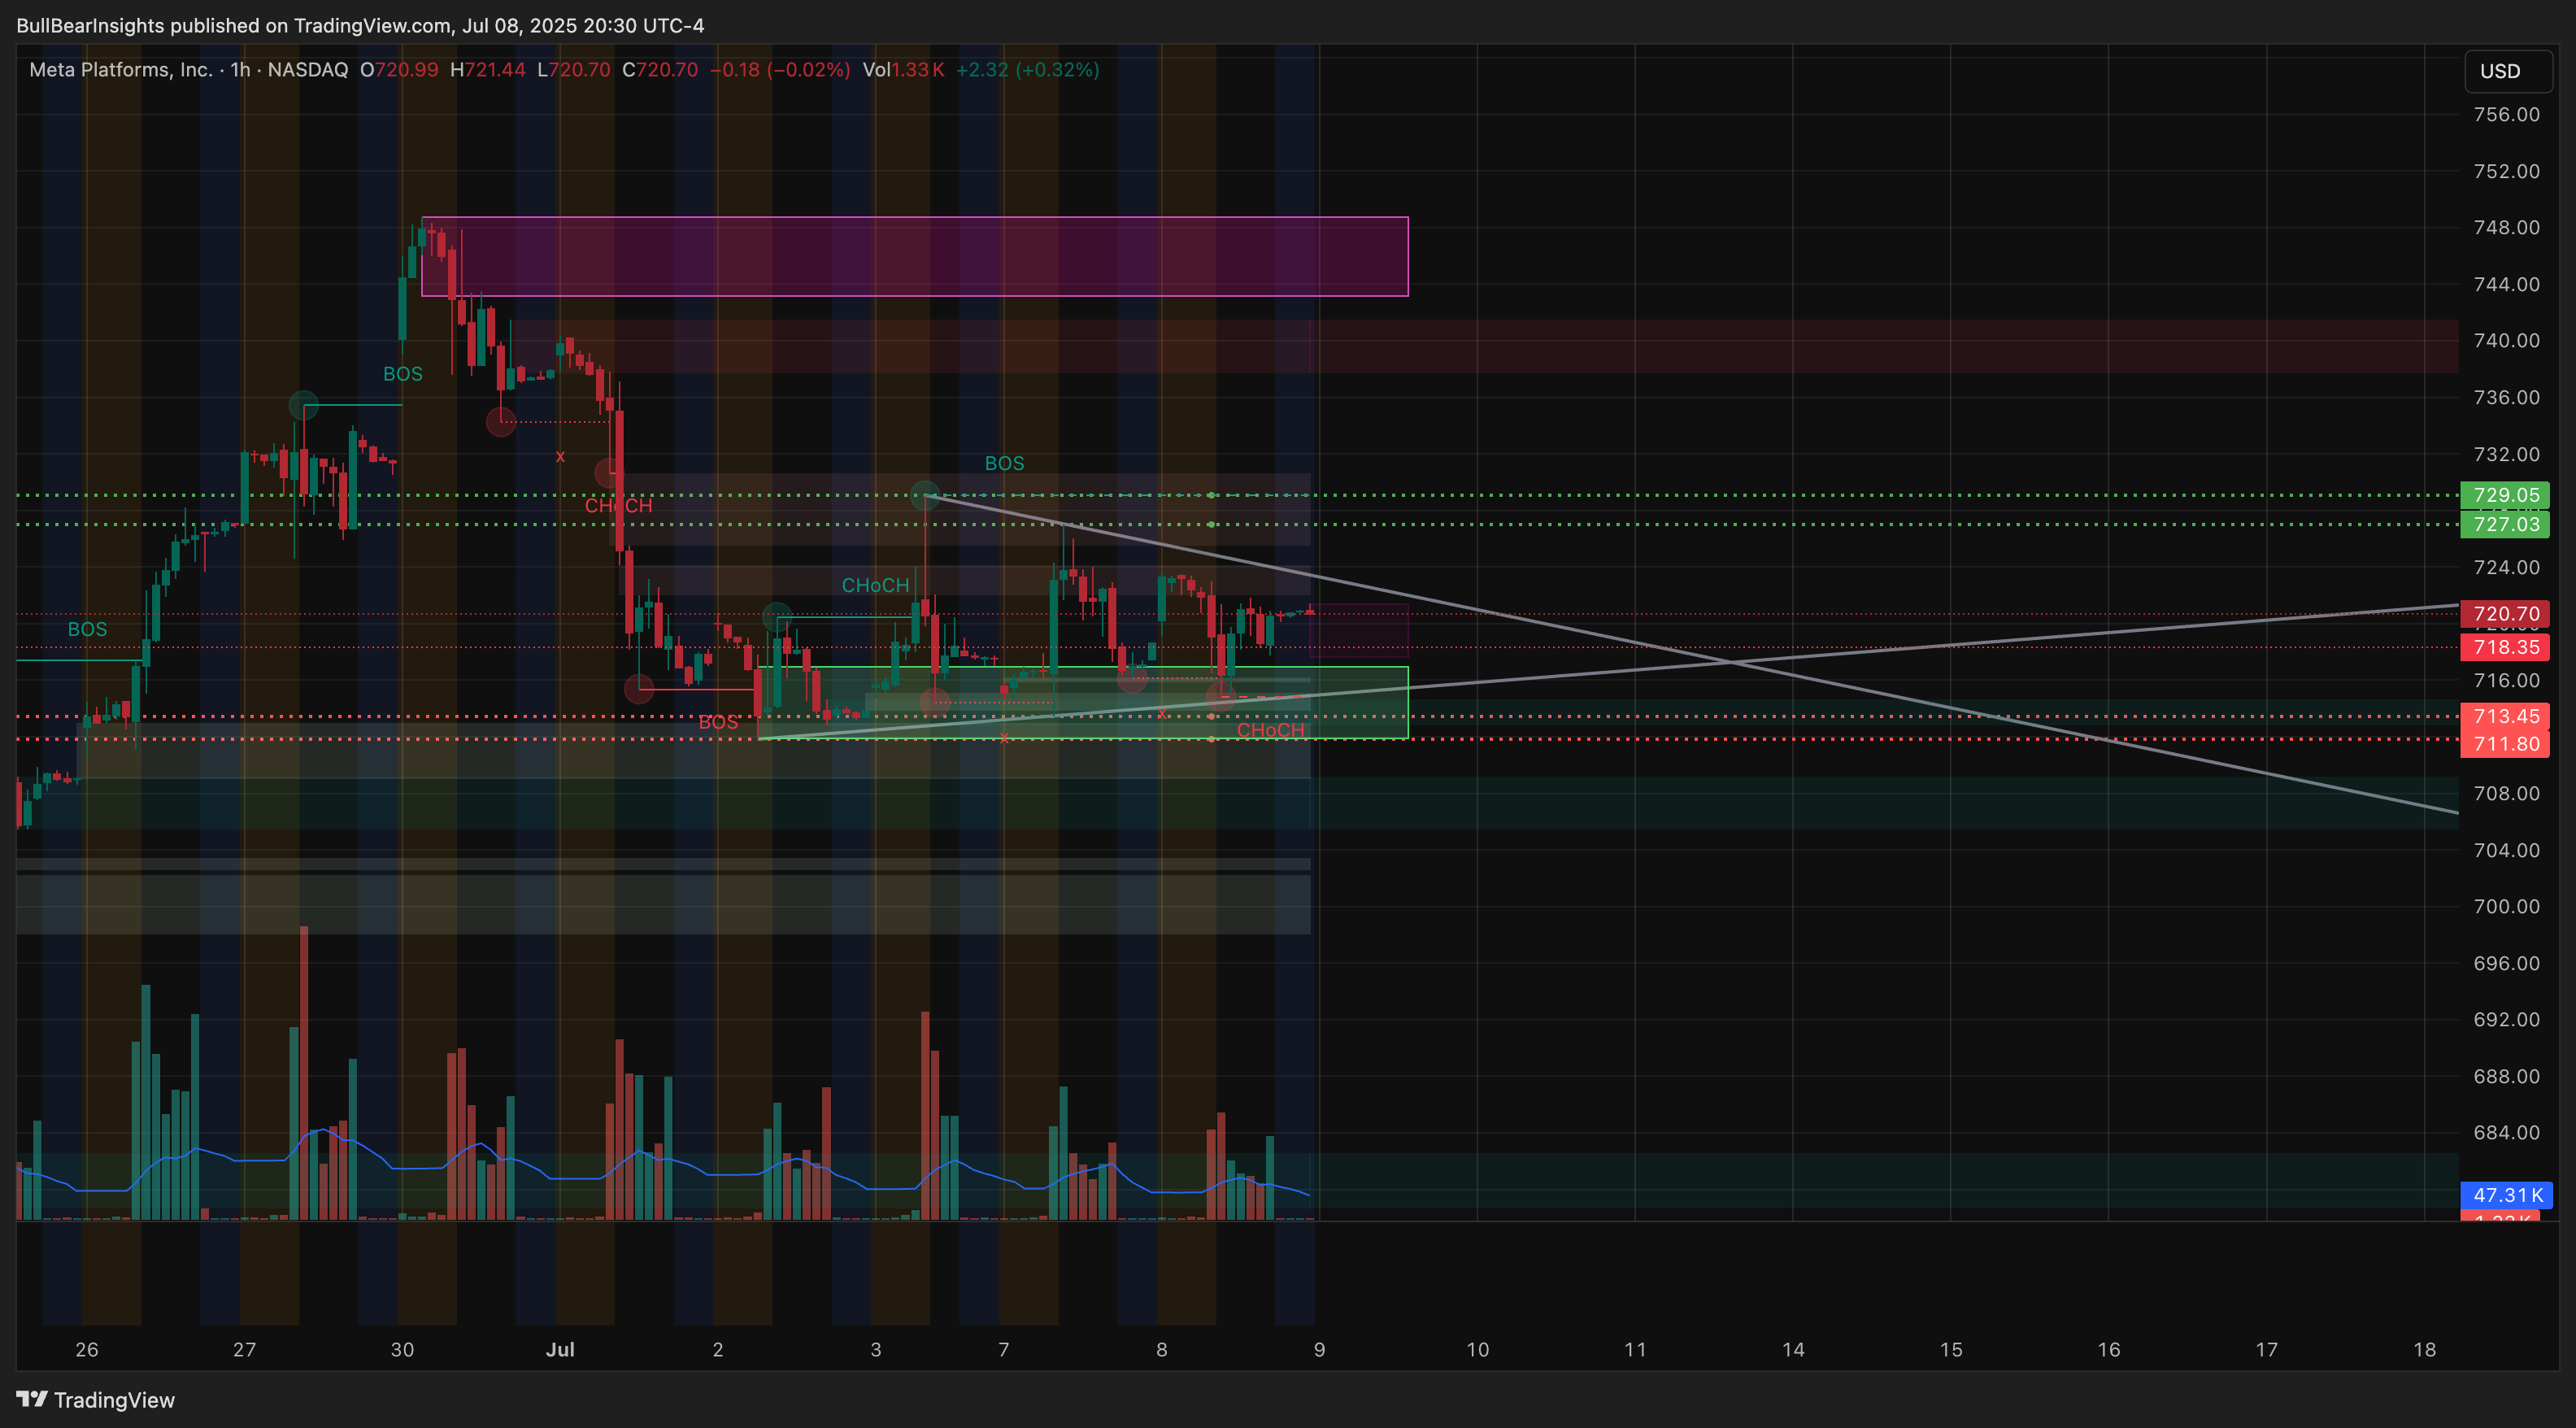This screenshot has height=1428, width=2576.
Task: Click the 748.00 price axis value
Action: click(2506, 227)
